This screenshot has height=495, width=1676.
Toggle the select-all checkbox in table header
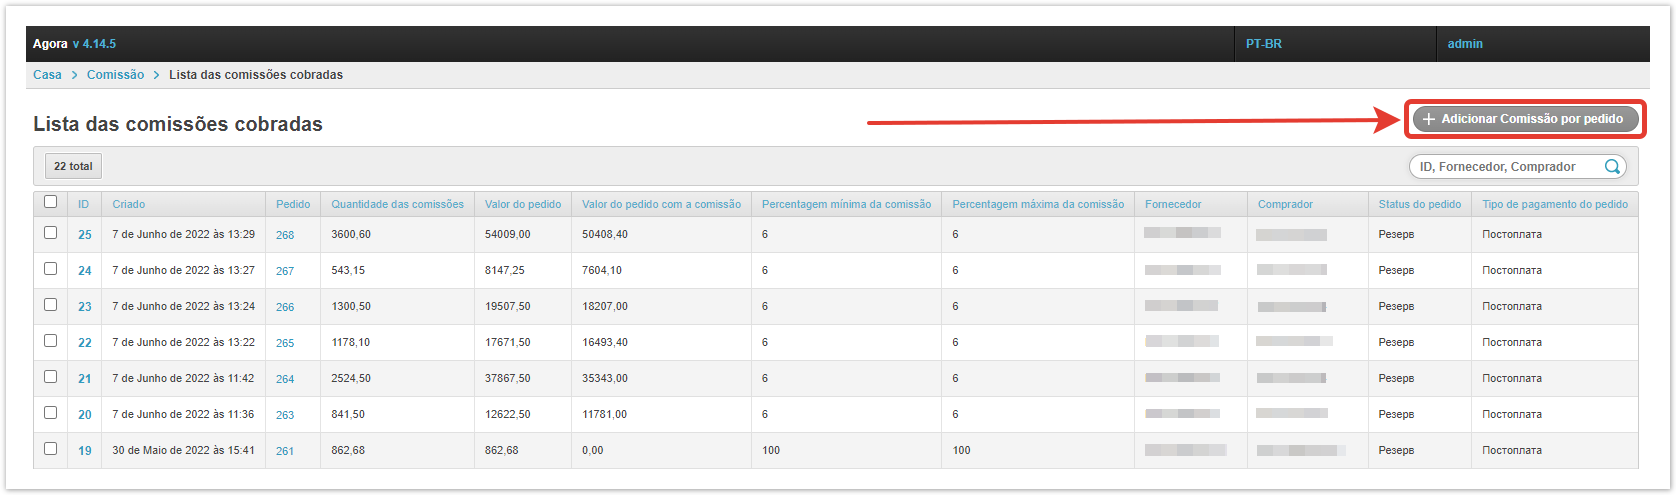click(51, 202)
